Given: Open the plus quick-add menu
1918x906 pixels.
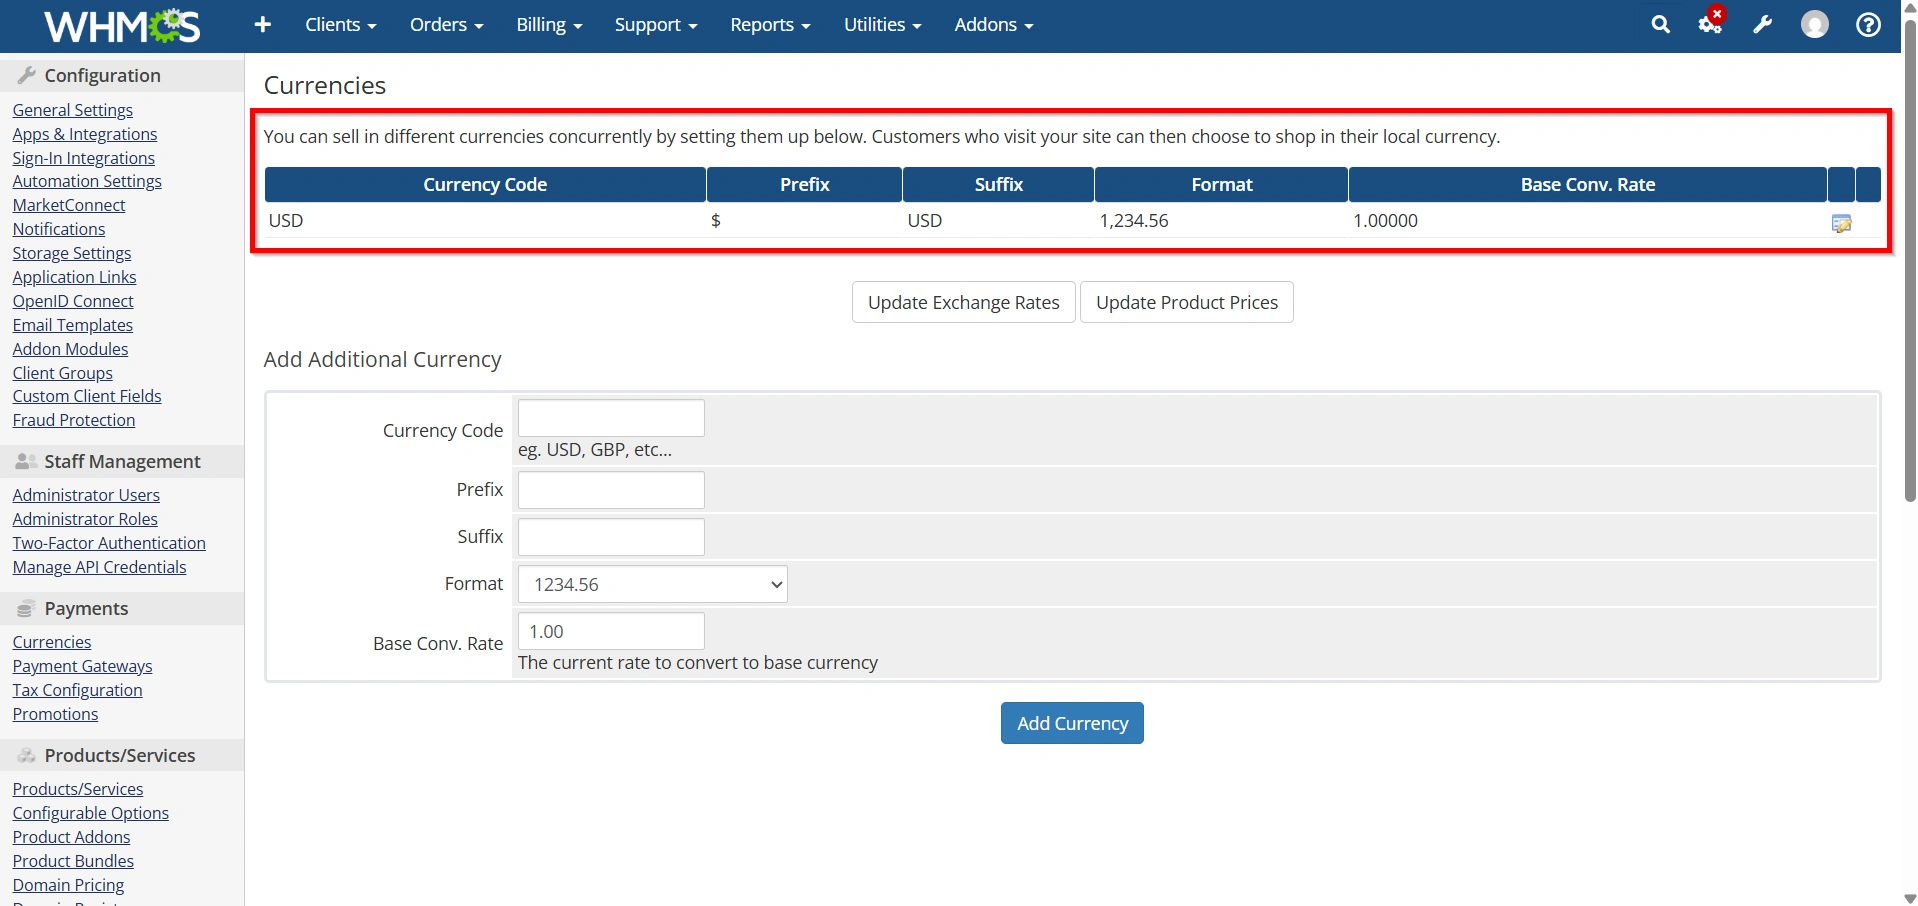Looking at the screenshot, I should 263,24.
